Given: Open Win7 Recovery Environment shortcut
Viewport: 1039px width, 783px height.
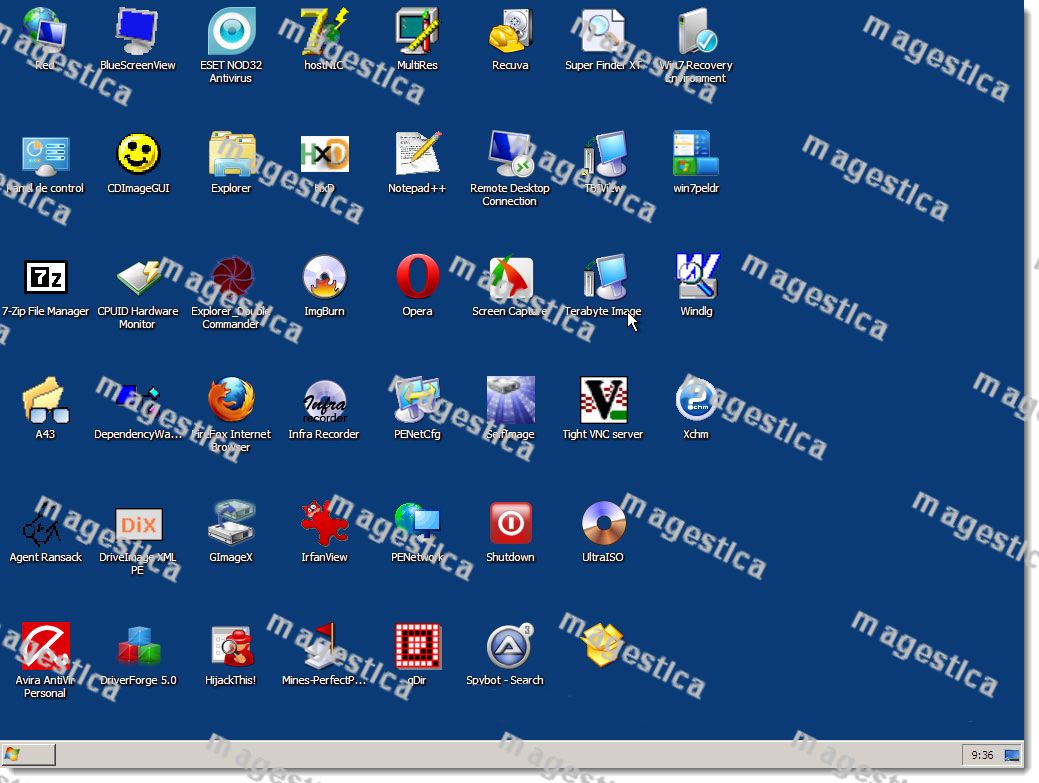Looking at the screenshot, I should point(696,32).
